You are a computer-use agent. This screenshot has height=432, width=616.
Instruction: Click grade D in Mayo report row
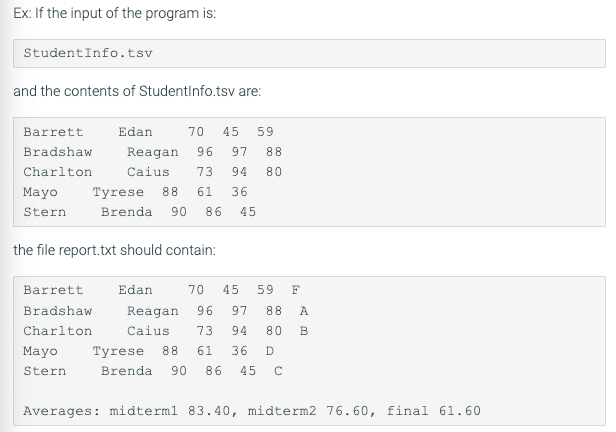tap(270, 351)
